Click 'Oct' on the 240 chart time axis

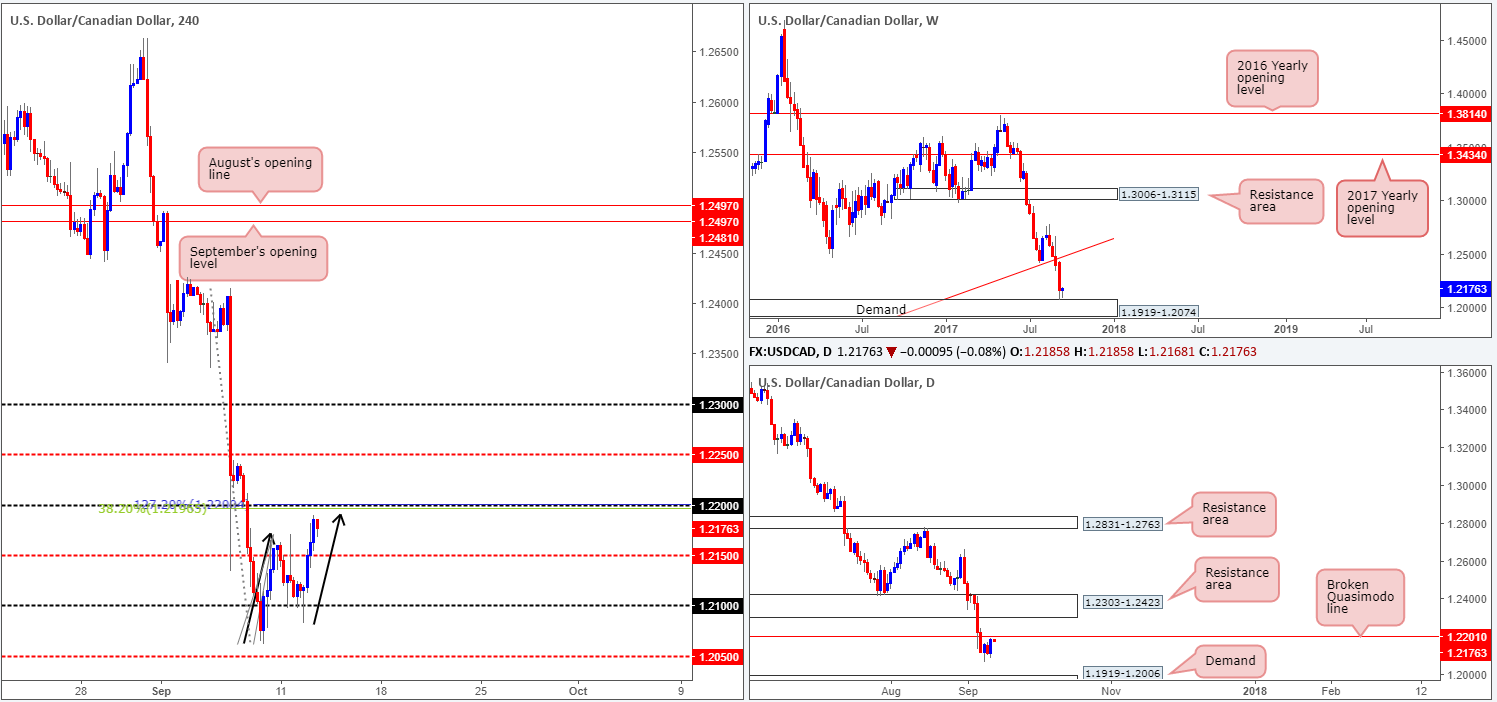[577, 691]
